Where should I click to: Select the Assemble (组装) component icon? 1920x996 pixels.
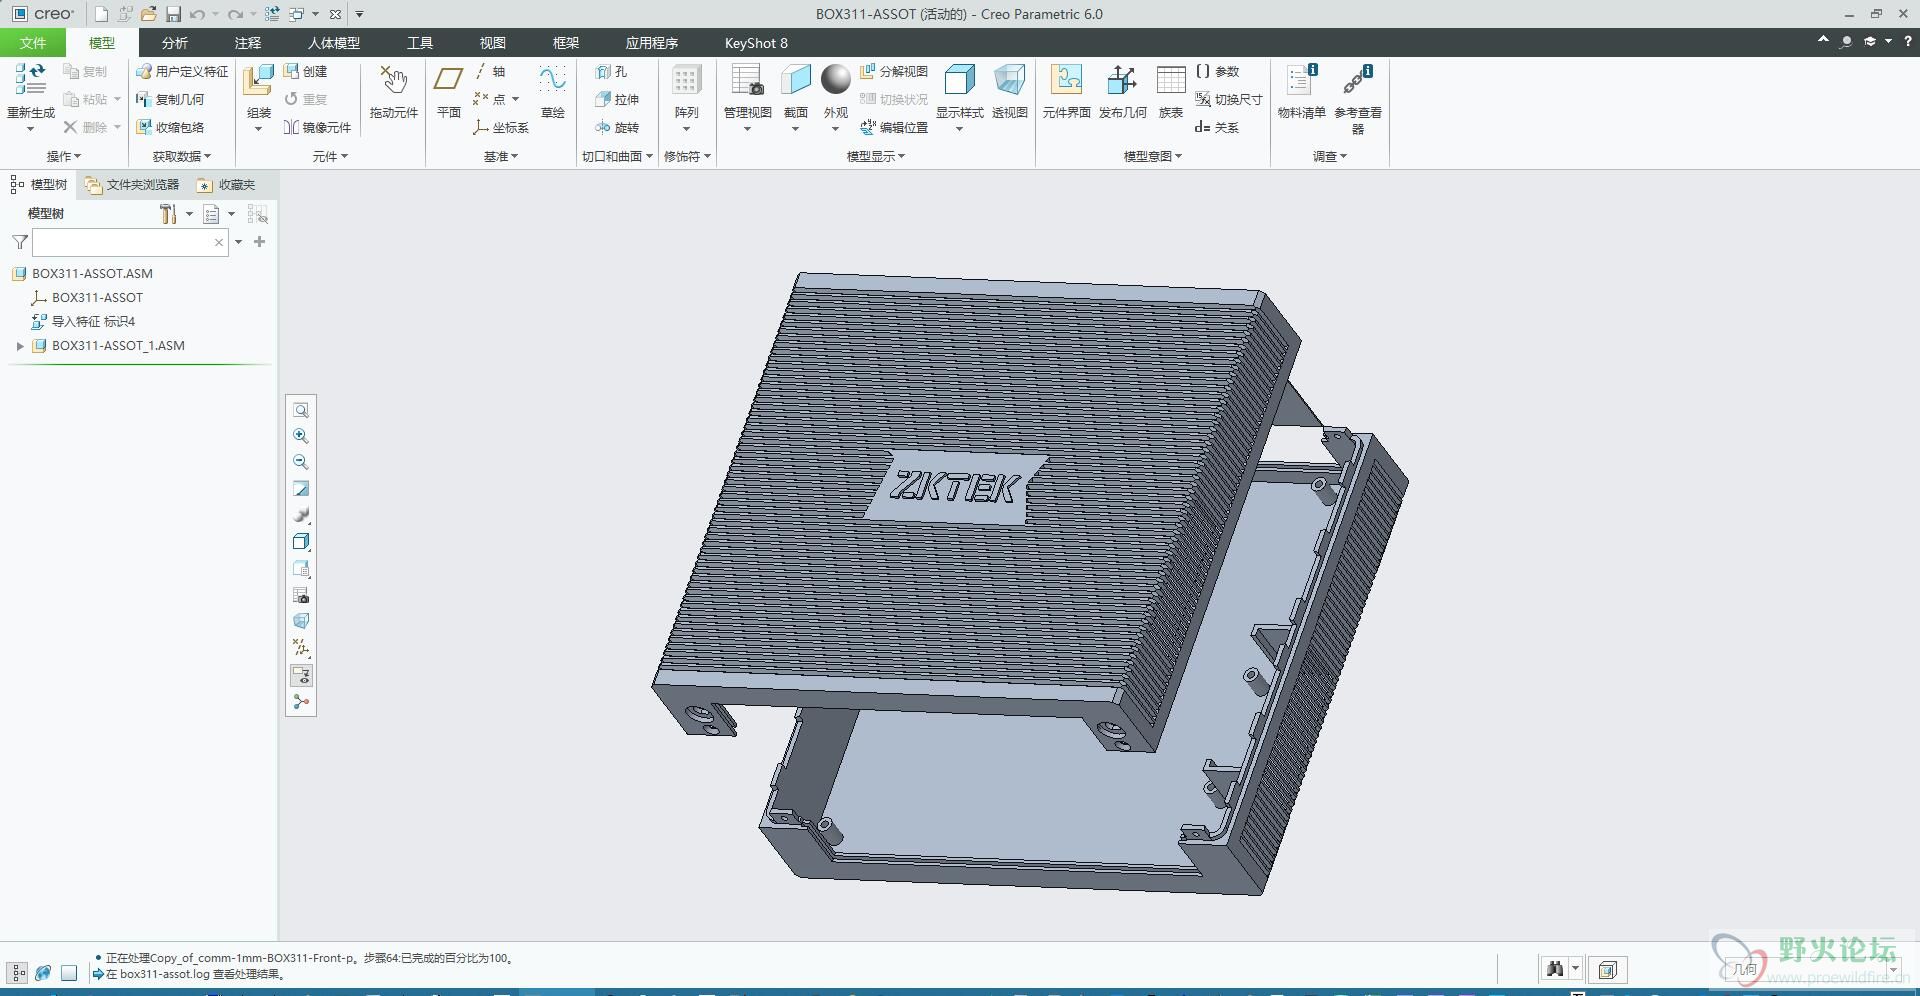pyautogui.click(x=259, y=80)
